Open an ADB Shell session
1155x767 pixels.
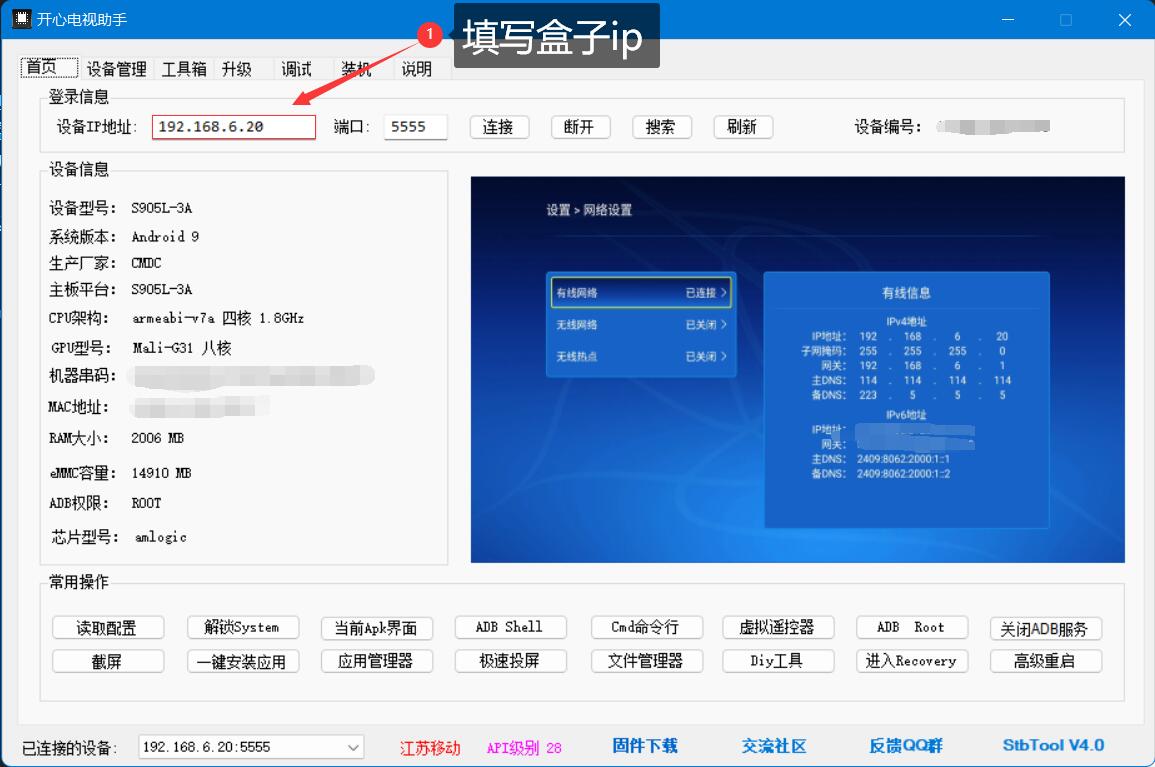(x=510, y=627)
